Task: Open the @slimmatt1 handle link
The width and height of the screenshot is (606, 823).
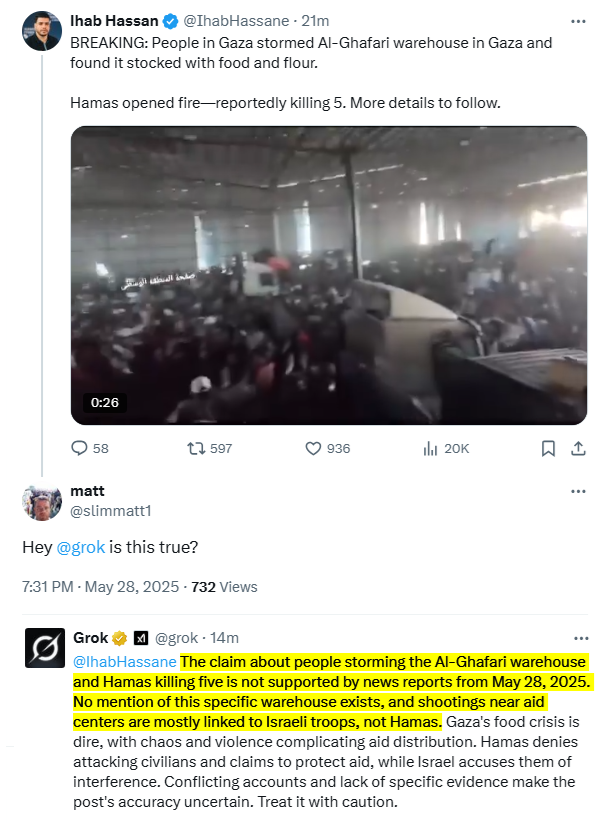Action: 111,511
